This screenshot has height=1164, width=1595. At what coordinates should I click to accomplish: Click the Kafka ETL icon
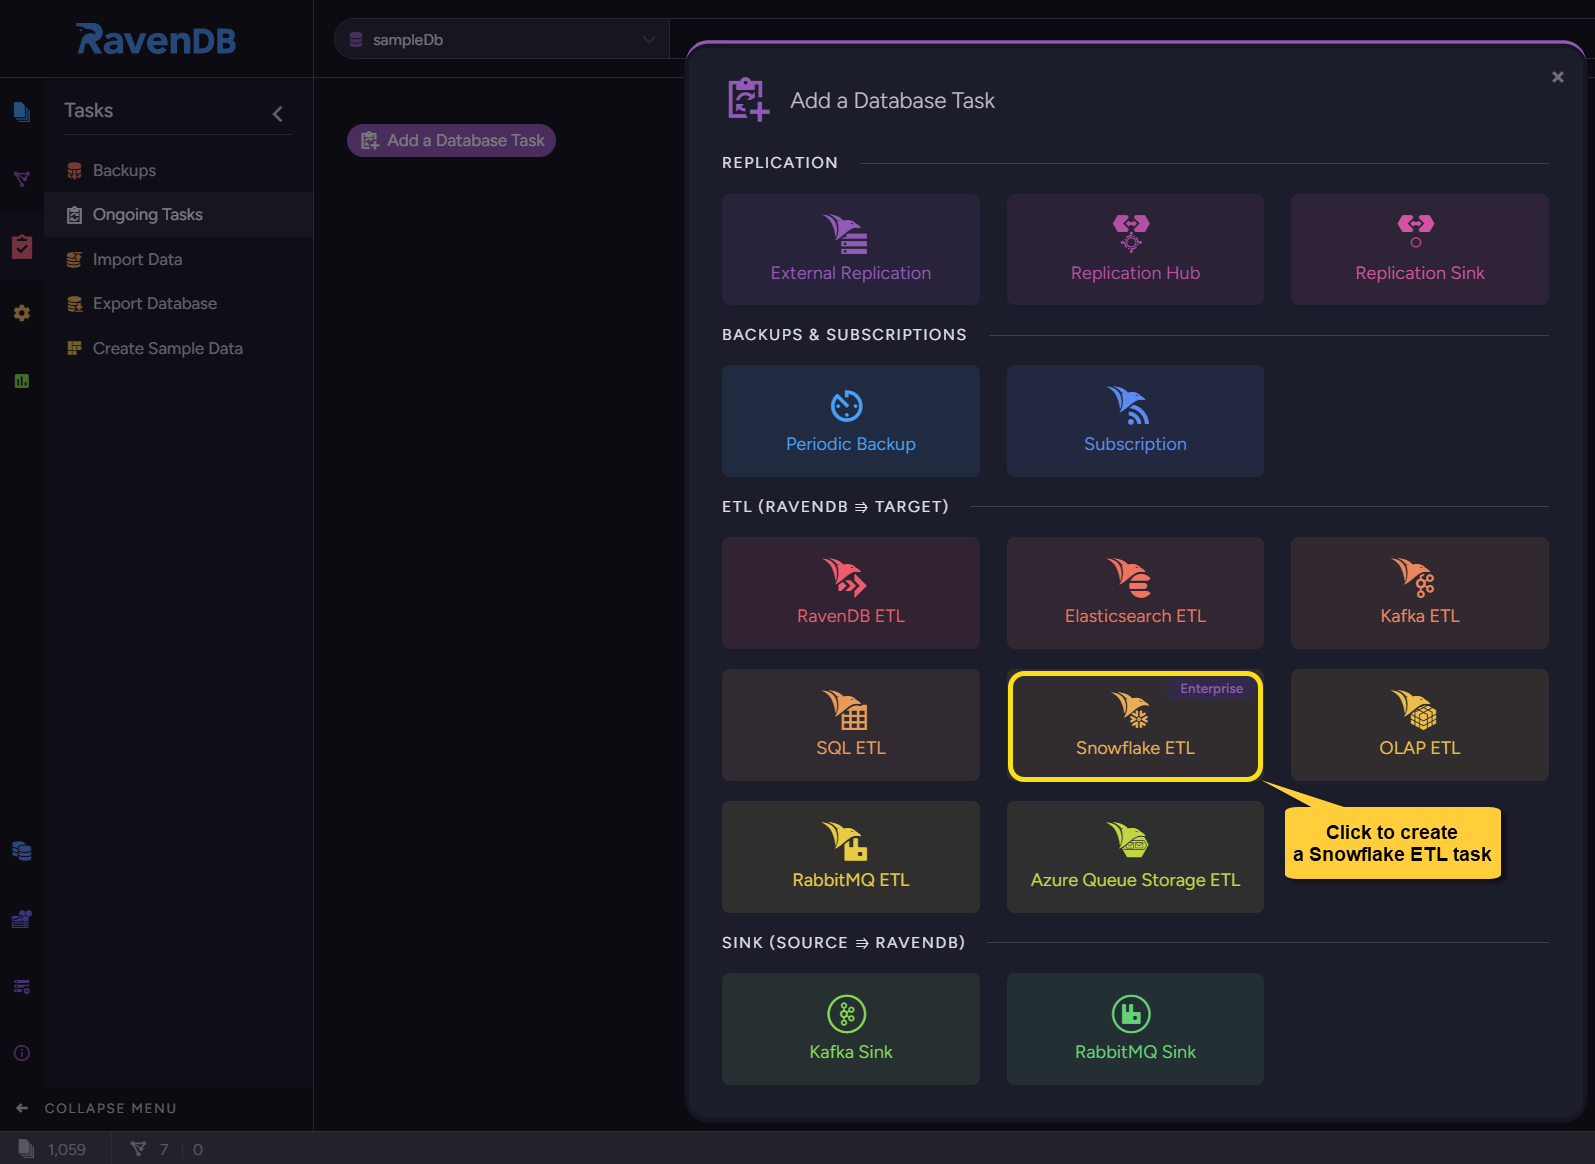coord(1414,577)
